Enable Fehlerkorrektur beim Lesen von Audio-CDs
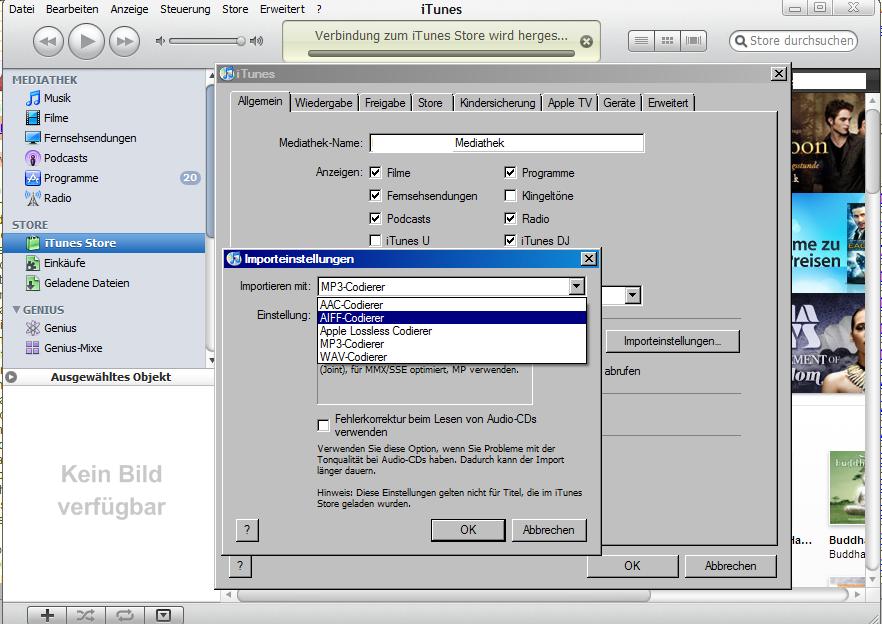 [323, 425]
